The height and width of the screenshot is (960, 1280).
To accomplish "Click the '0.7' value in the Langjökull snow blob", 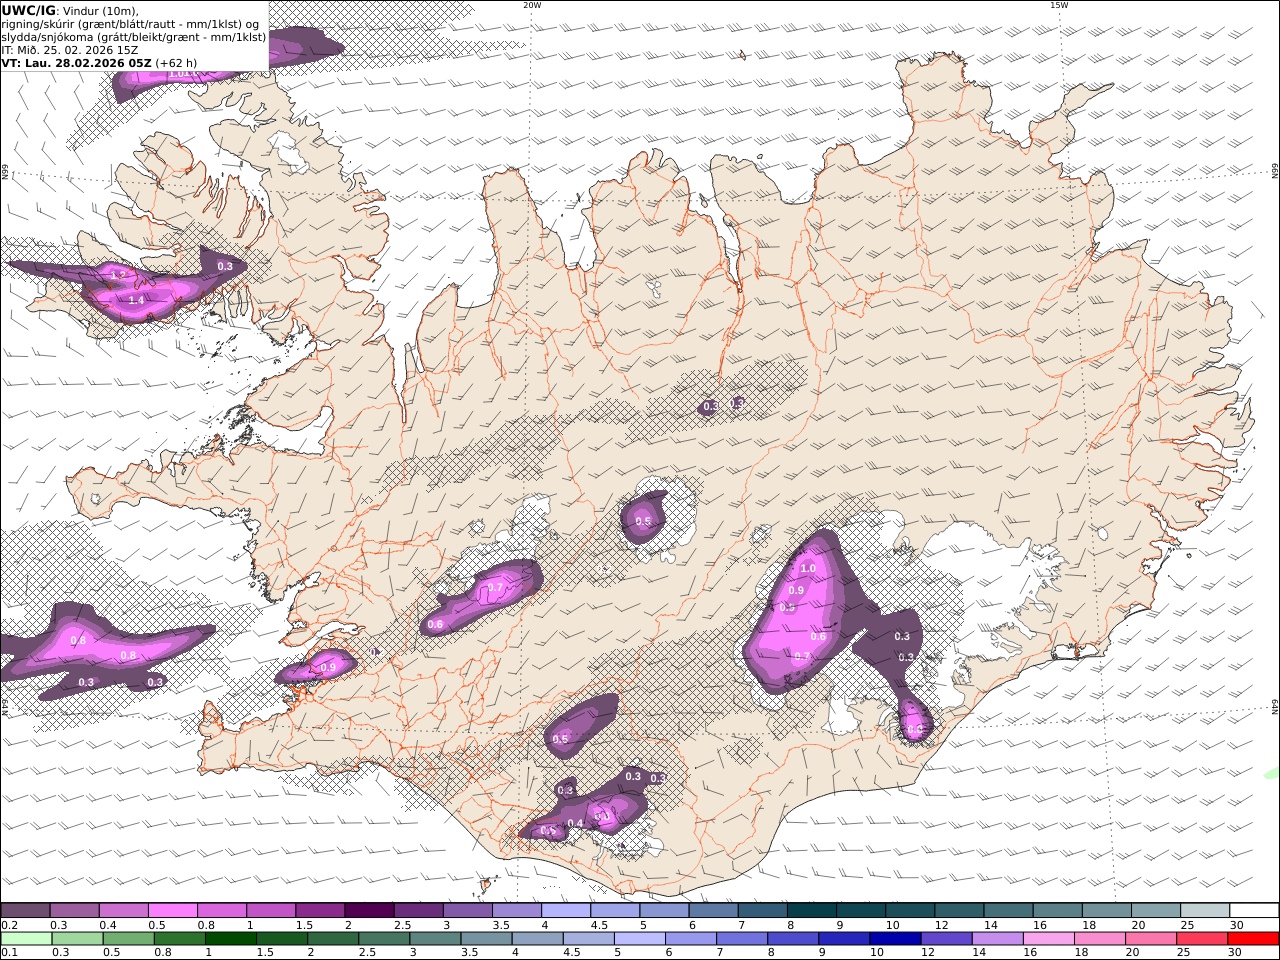I will pyautogui.click(x=494, y=588).
